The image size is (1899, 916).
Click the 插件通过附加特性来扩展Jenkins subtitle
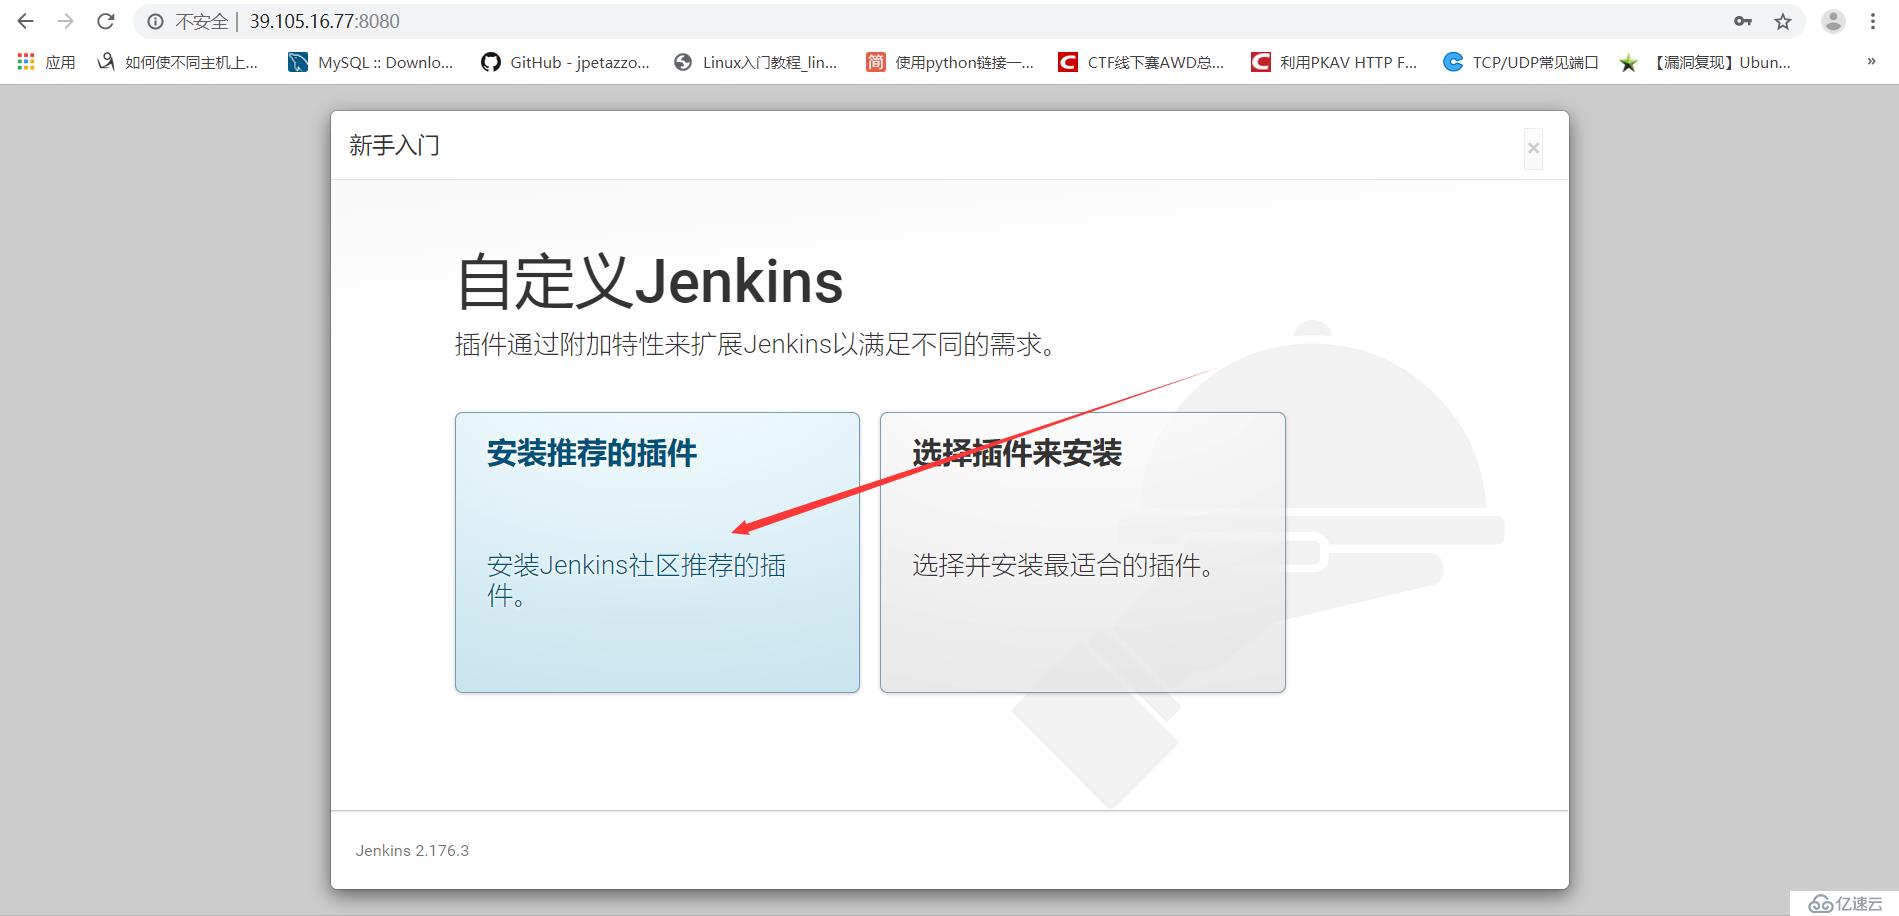pos(757,345)
